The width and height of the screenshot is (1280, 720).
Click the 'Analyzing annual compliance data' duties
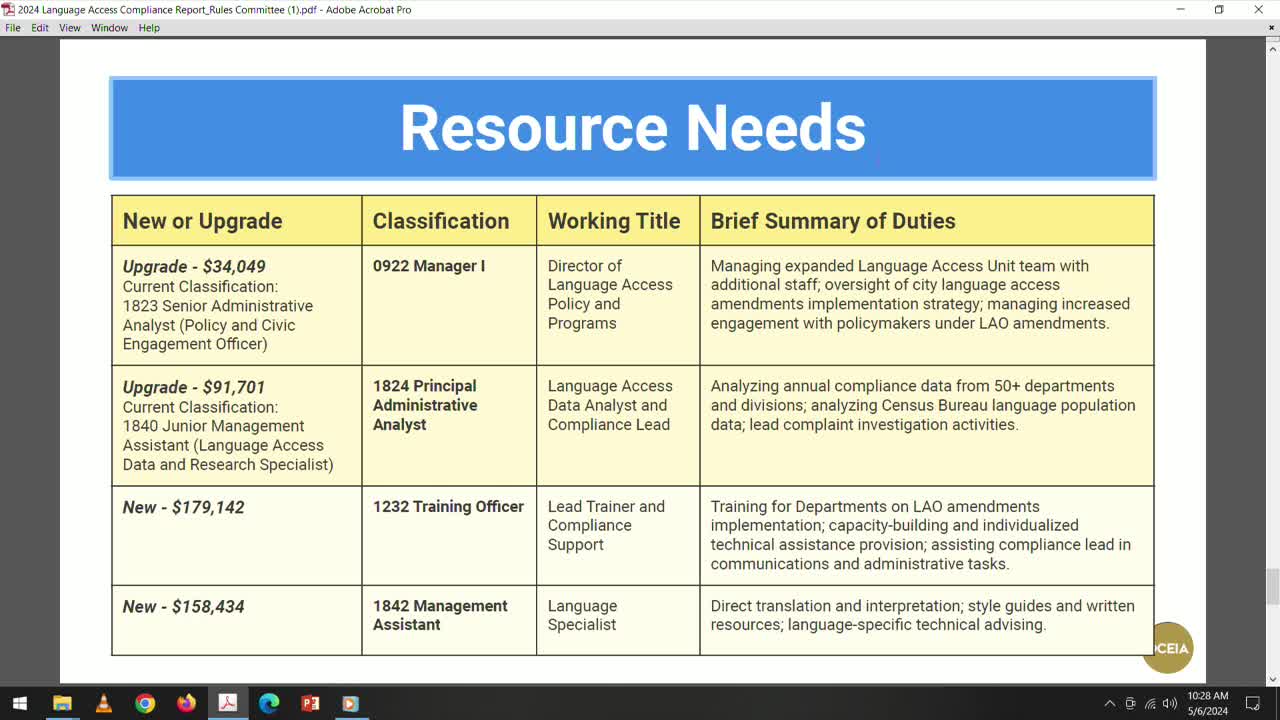point(923,405)
